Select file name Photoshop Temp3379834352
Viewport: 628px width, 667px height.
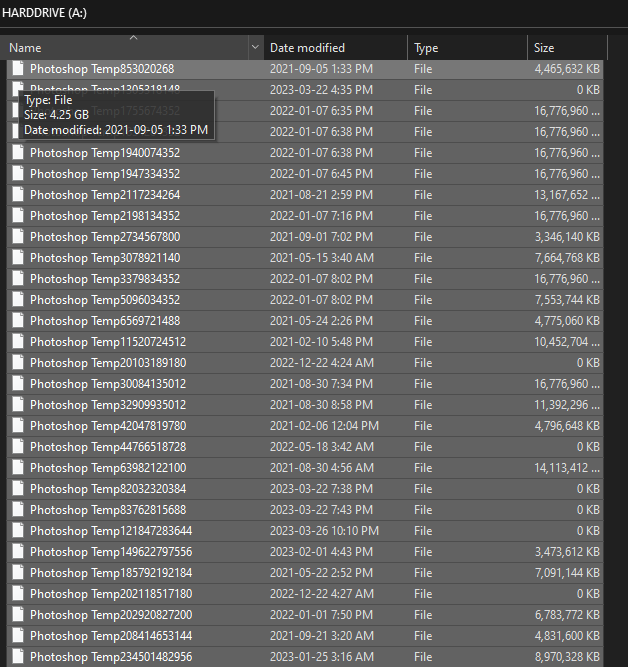click(x=105, y=279)
